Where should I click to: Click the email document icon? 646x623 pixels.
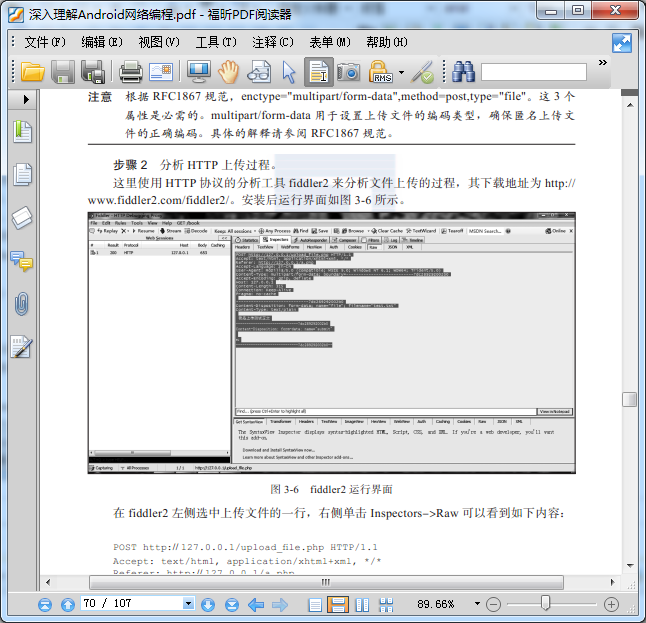click(x=161, y=72)
